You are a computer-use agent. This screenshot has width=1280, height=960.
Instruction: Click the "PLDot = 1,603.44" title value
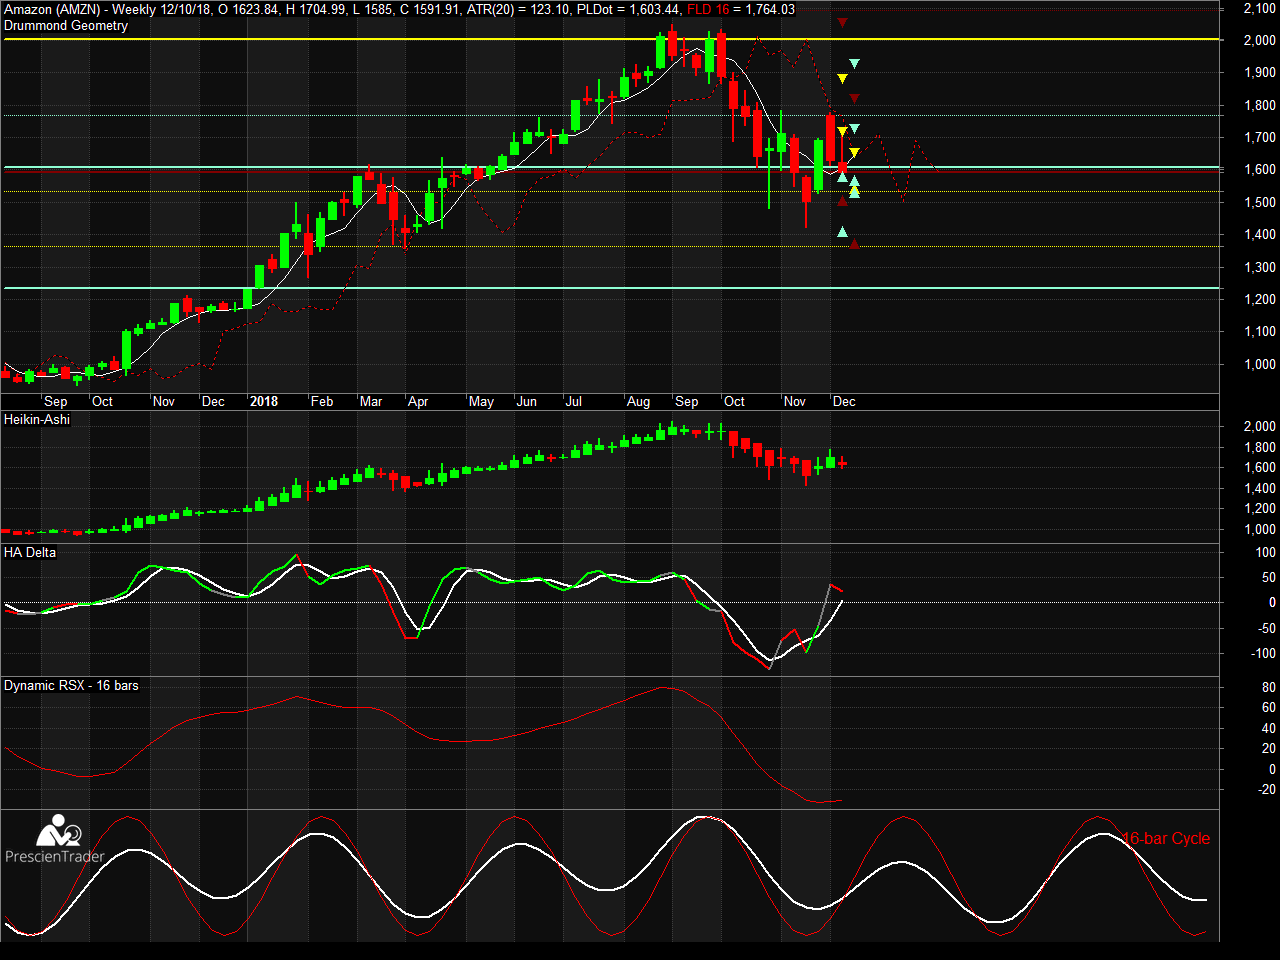click(x=629, y=10)
